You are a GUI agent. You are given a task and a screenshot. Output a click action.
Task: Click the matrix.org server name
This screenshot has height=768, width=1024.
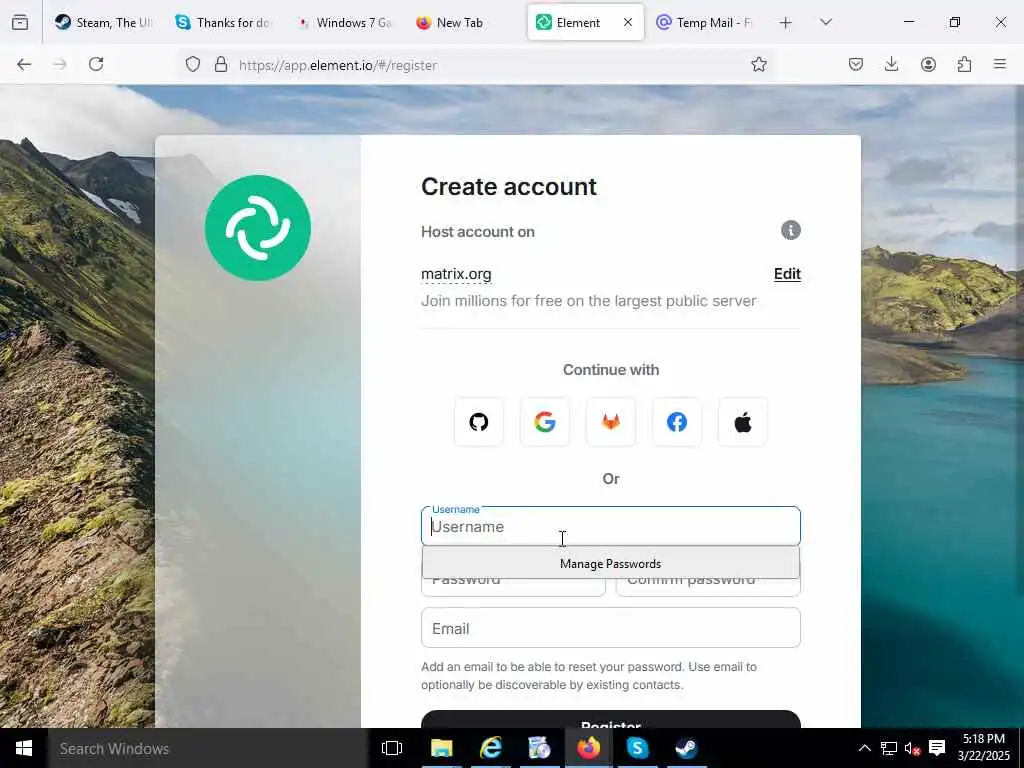tap(456, 274)
